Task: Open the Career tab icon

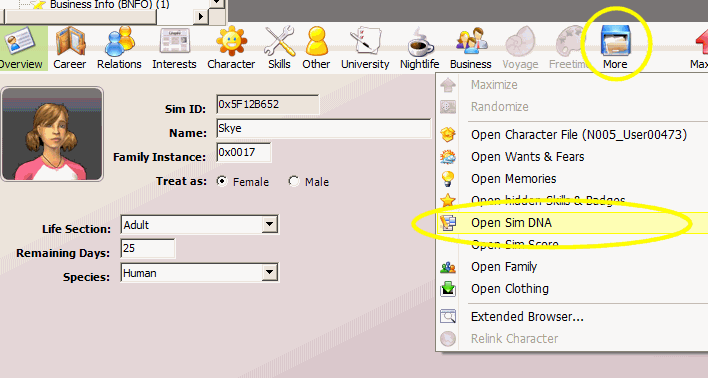Action: coord(70,41)
